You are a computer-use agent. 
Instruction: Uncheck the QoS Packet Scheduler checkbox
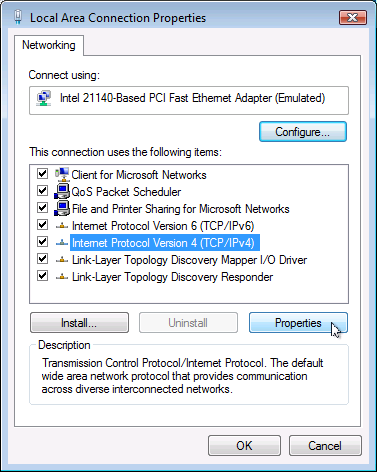pos(42,191)
